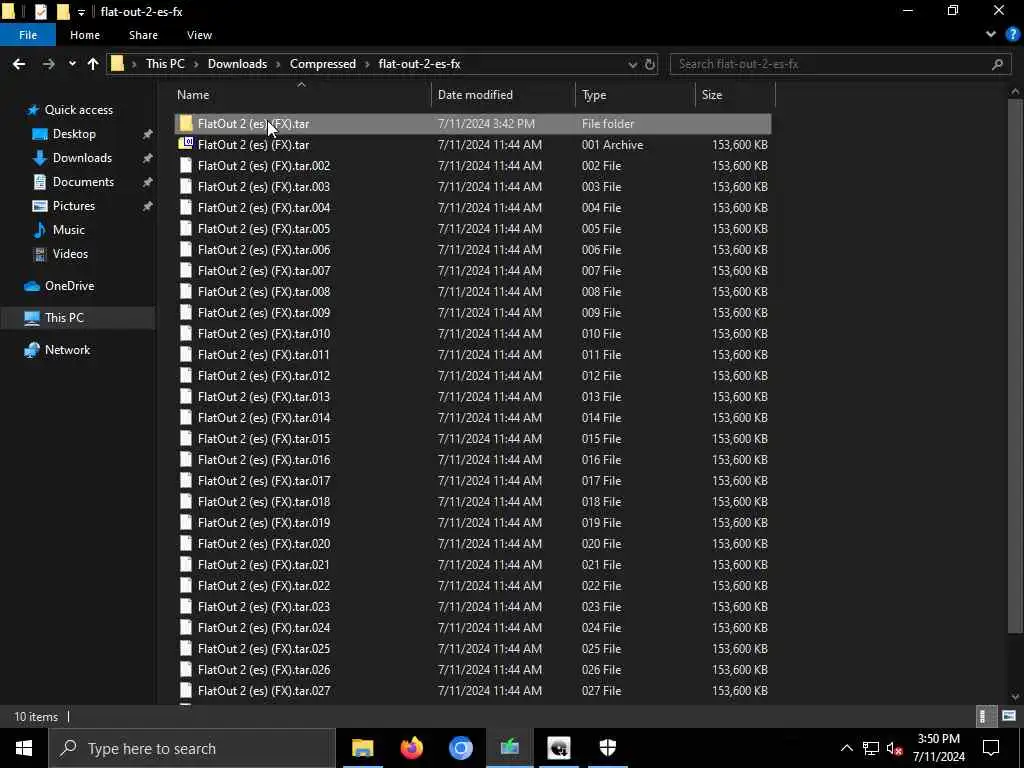
Task: Click the icon of the FlatOut tar.023 file
Action: tap(186, 606)
